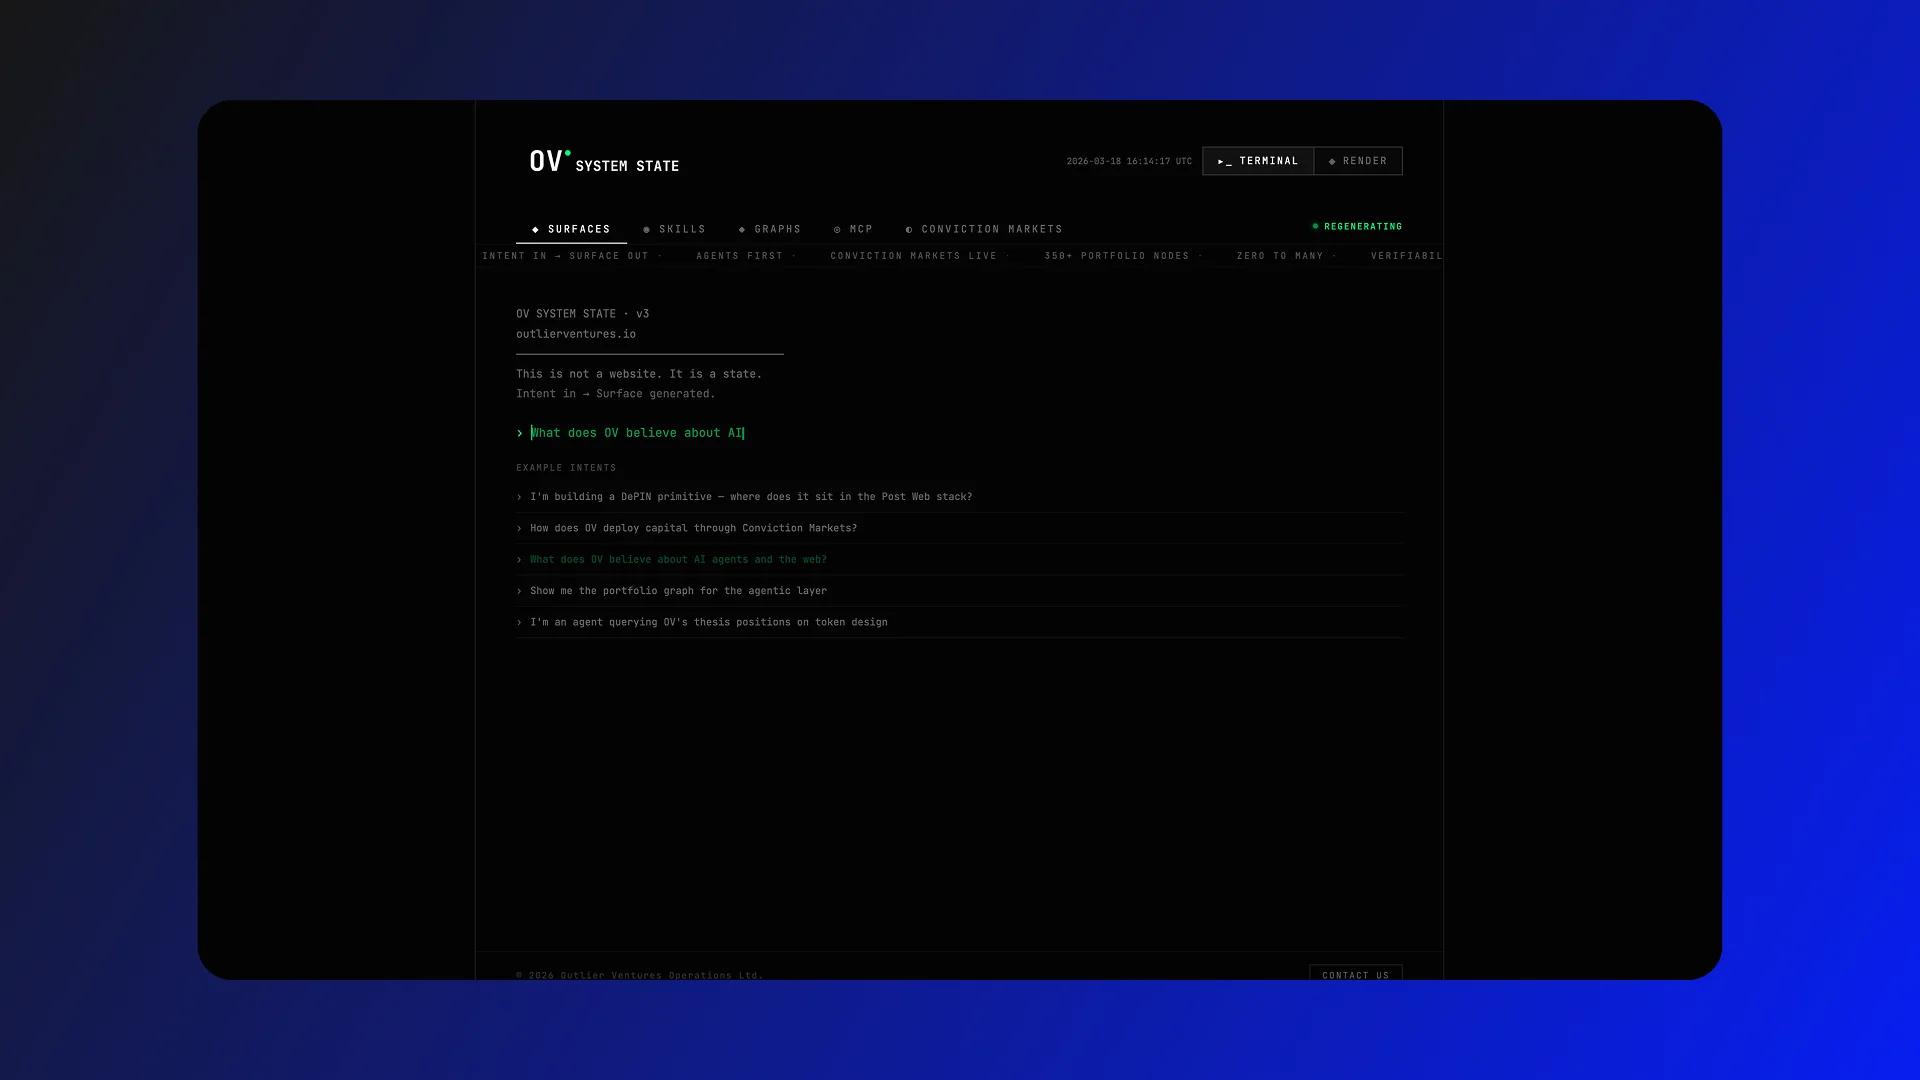Click the OV logo
Screen dimensions: 1920x1080
547,162
